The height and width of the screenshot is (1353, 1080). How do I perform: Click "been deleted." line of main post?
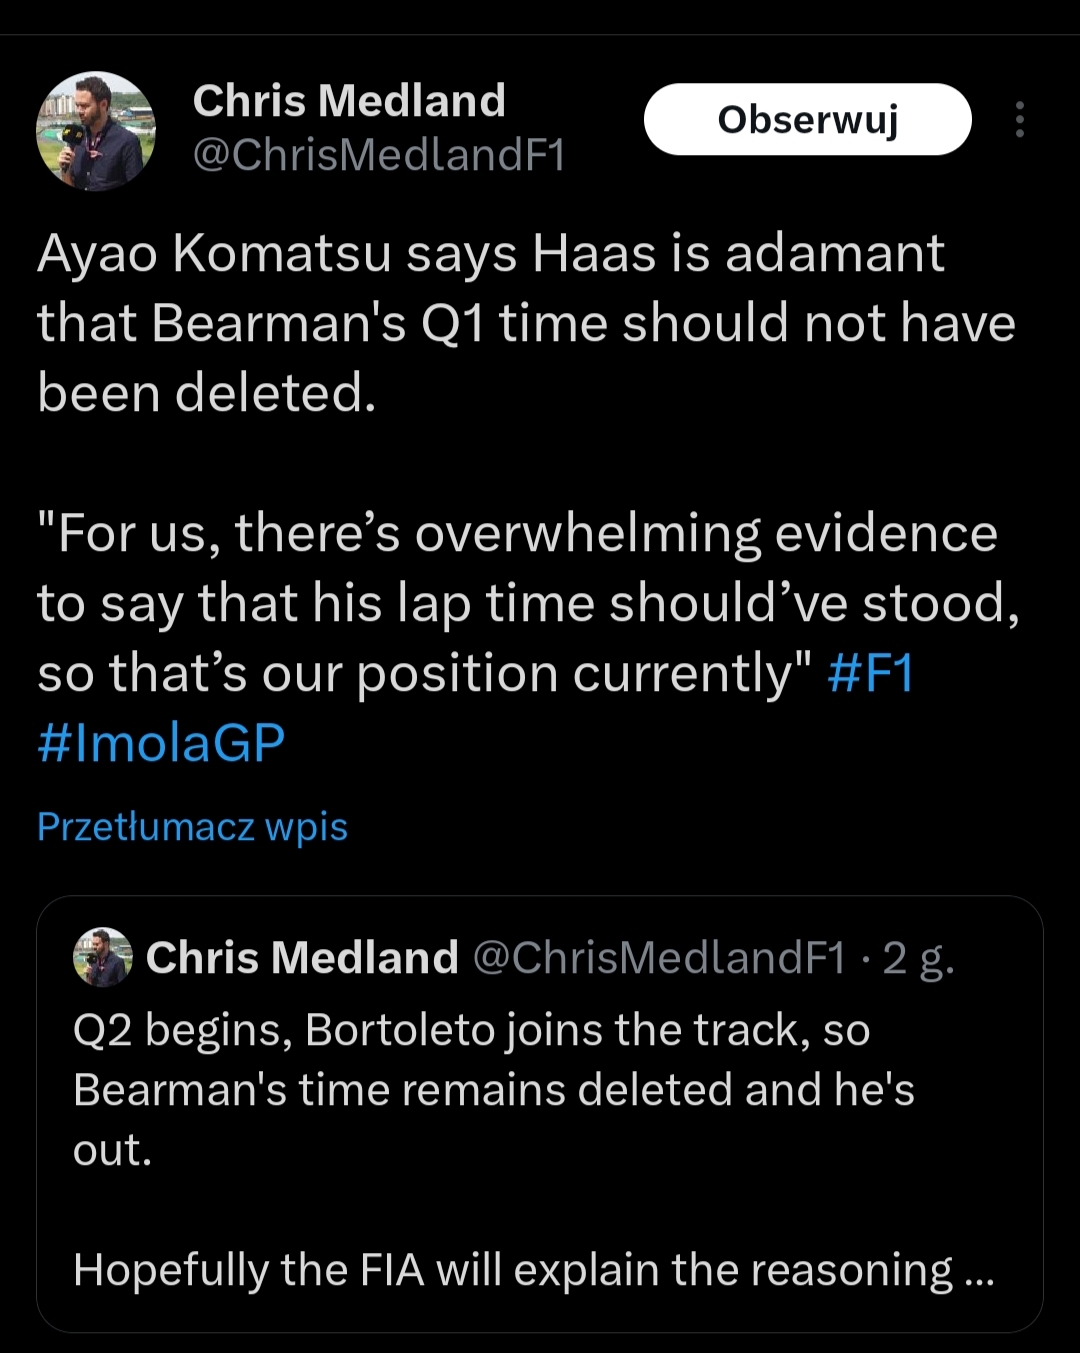207,393
